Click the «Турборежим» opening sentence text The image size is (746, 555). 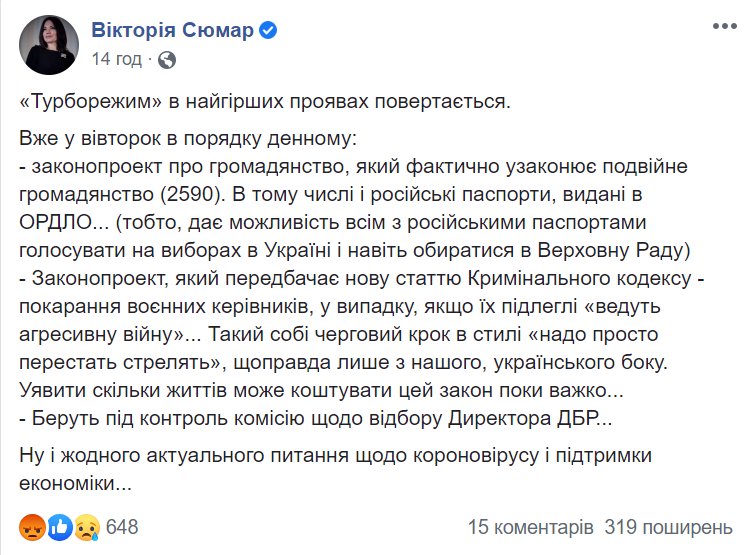[x=265, y=101]
